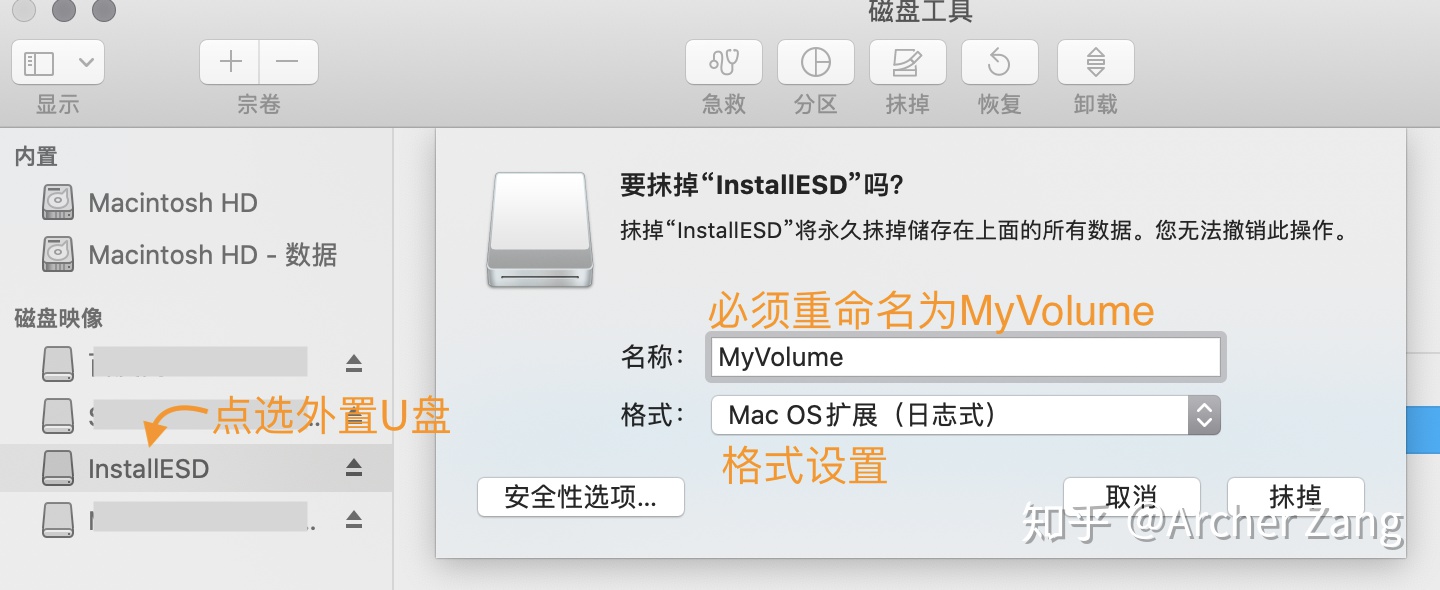Screen dimensions: 1440x590
Task: Click the drive icon in the erase dialog
Action: coord(539,230)
